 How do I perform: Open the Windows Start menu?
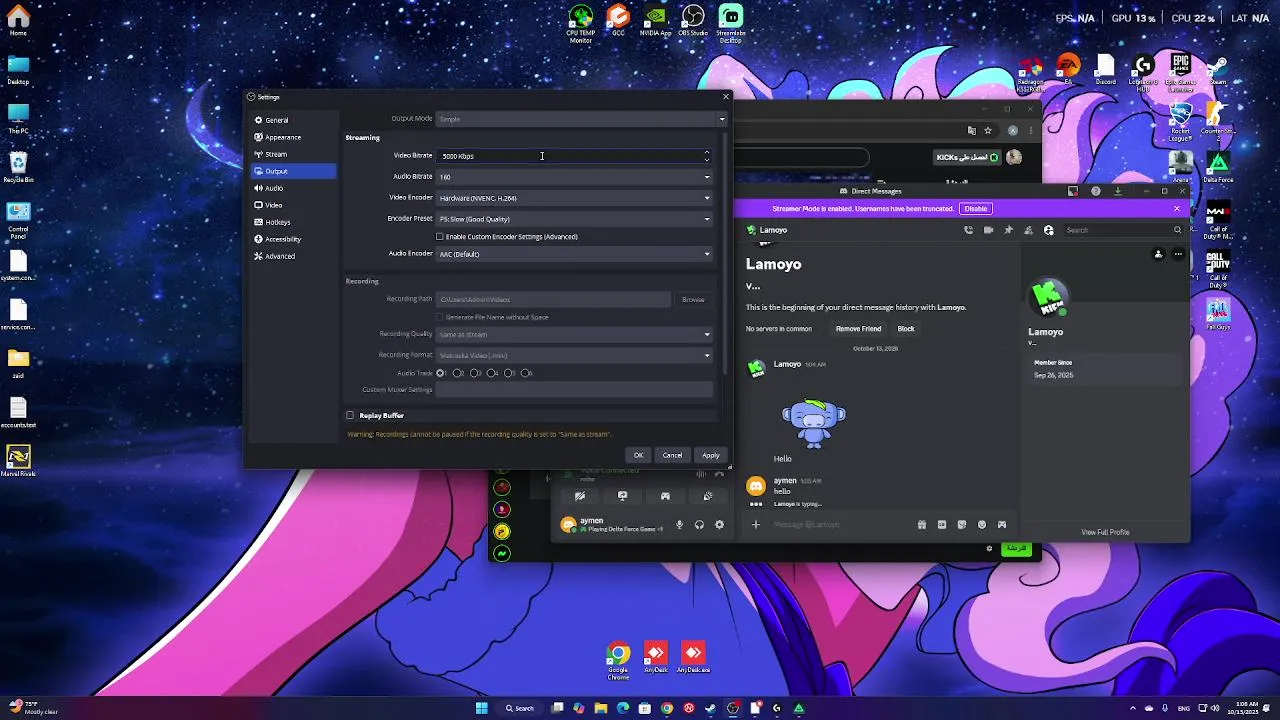point(481,708)
